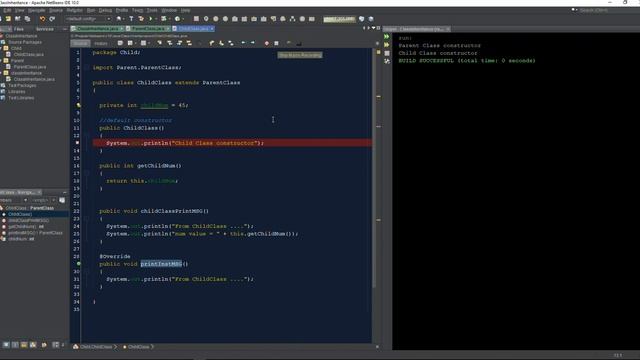Click the Rerun icon in the Output window
This screenshot has width=640, height=360.
point(387,37)
